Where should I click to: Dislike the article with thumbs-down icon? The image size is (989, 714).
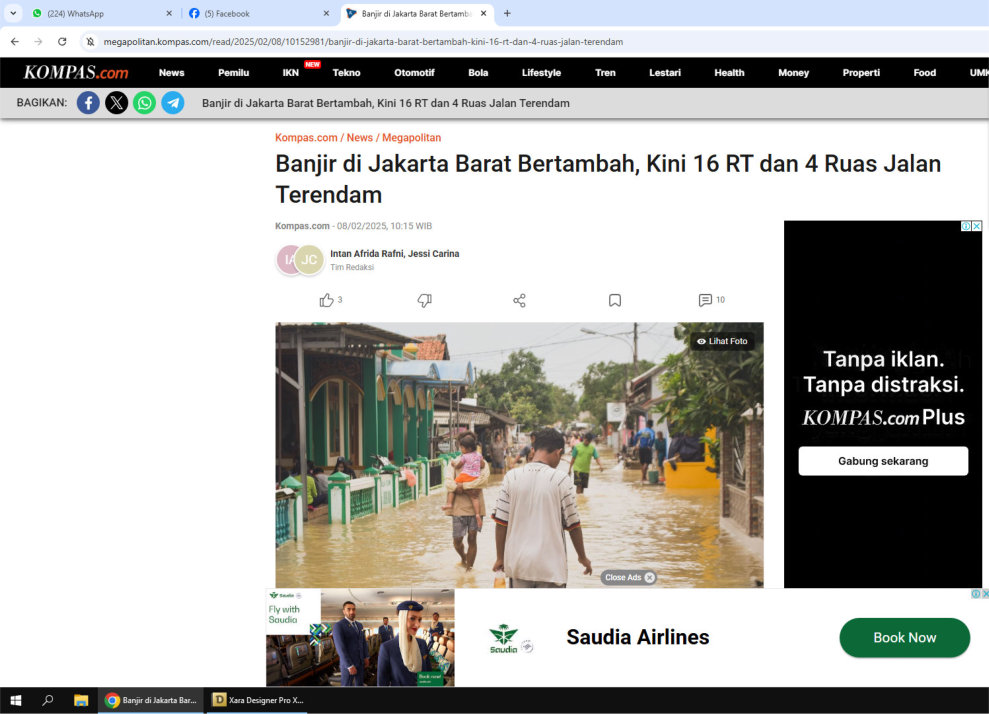[424, 300]
